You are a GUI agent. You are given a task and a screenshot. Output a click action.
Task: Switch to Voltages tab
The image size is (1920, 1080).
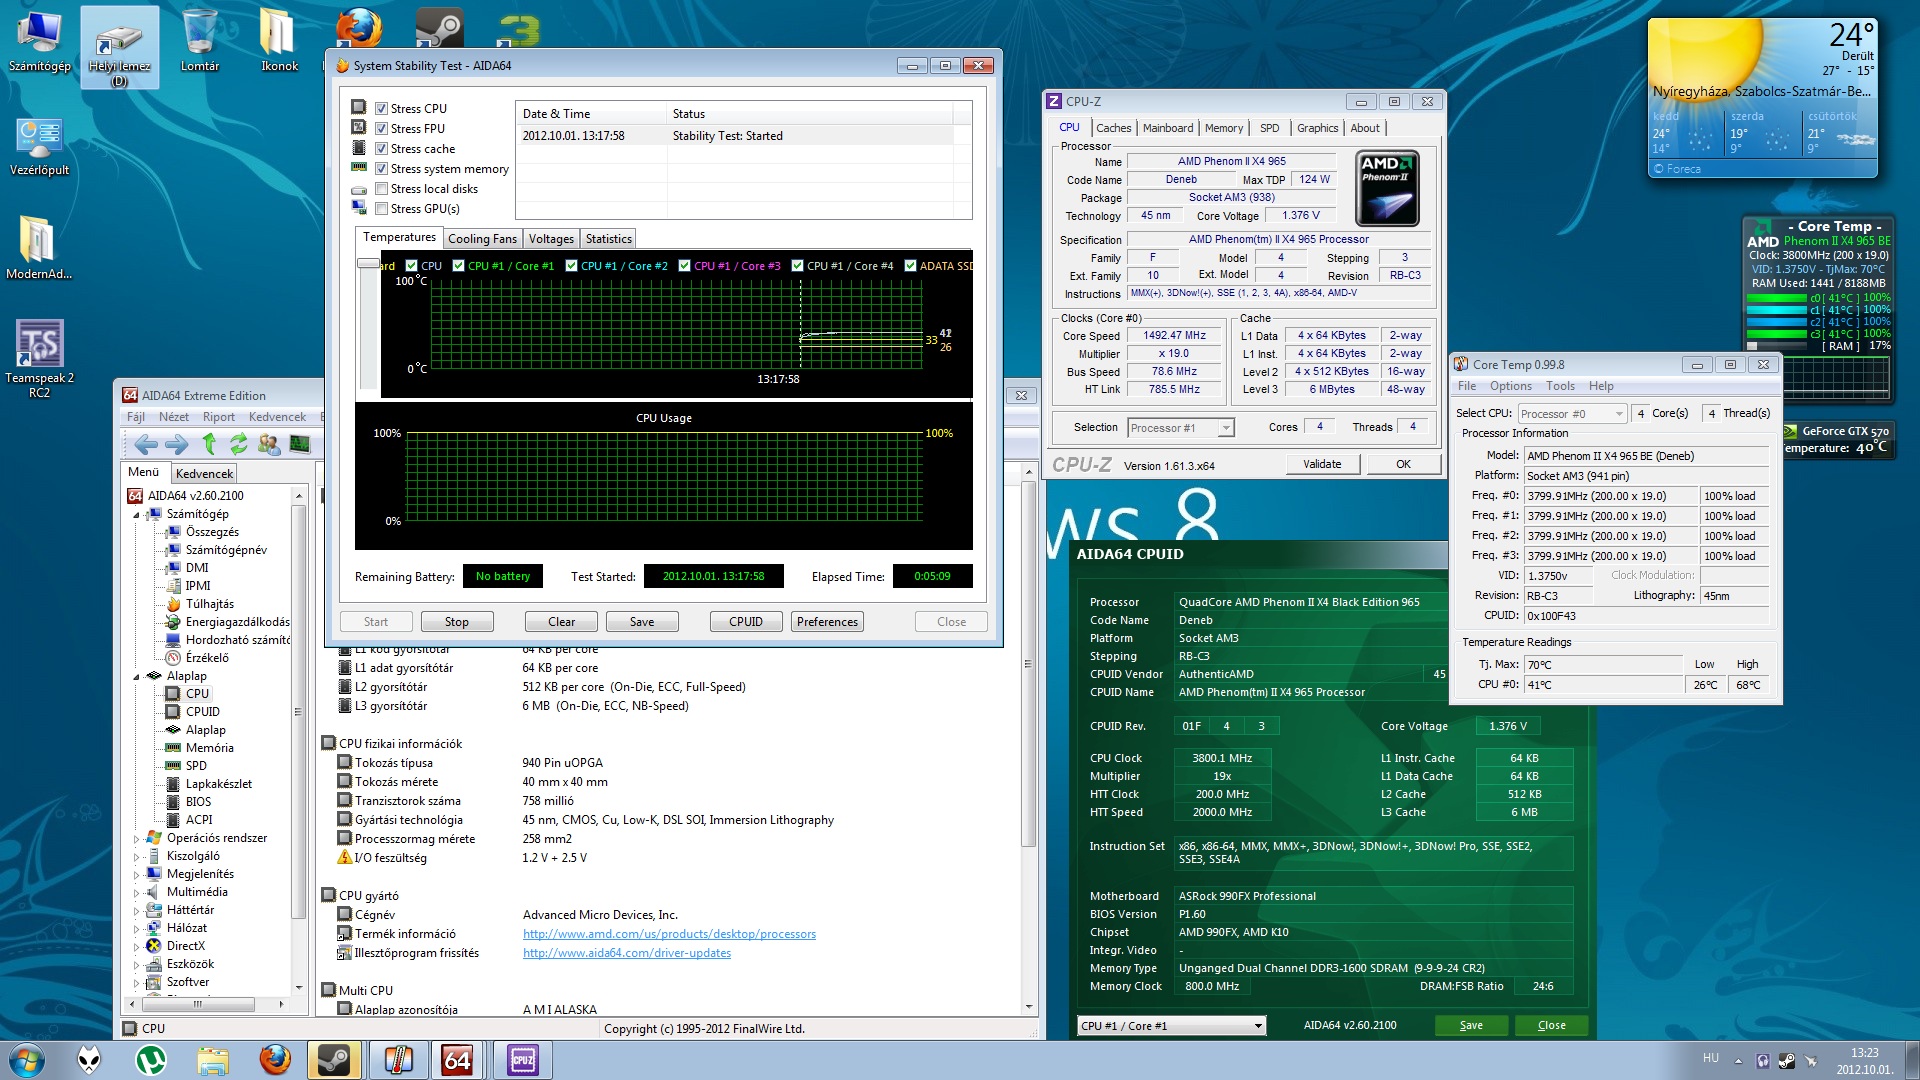coord(551,239)
